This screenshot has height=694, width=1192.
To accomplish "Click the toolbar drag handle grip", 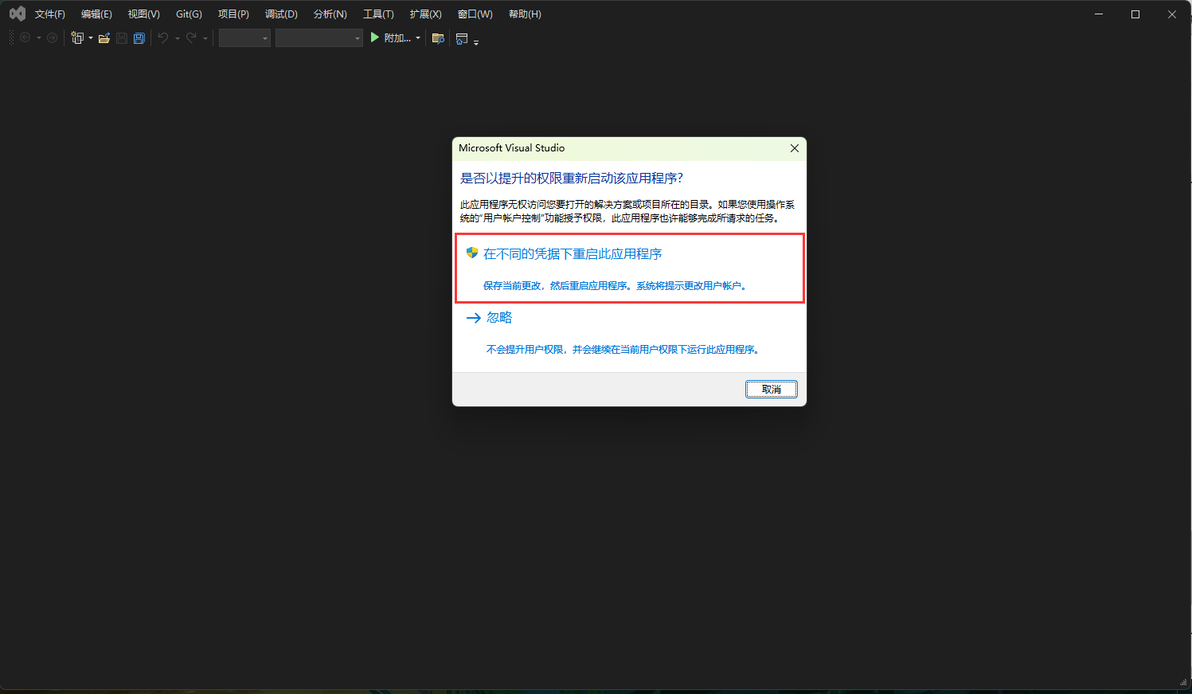I will pyautogui.click(x=11, y=38).
